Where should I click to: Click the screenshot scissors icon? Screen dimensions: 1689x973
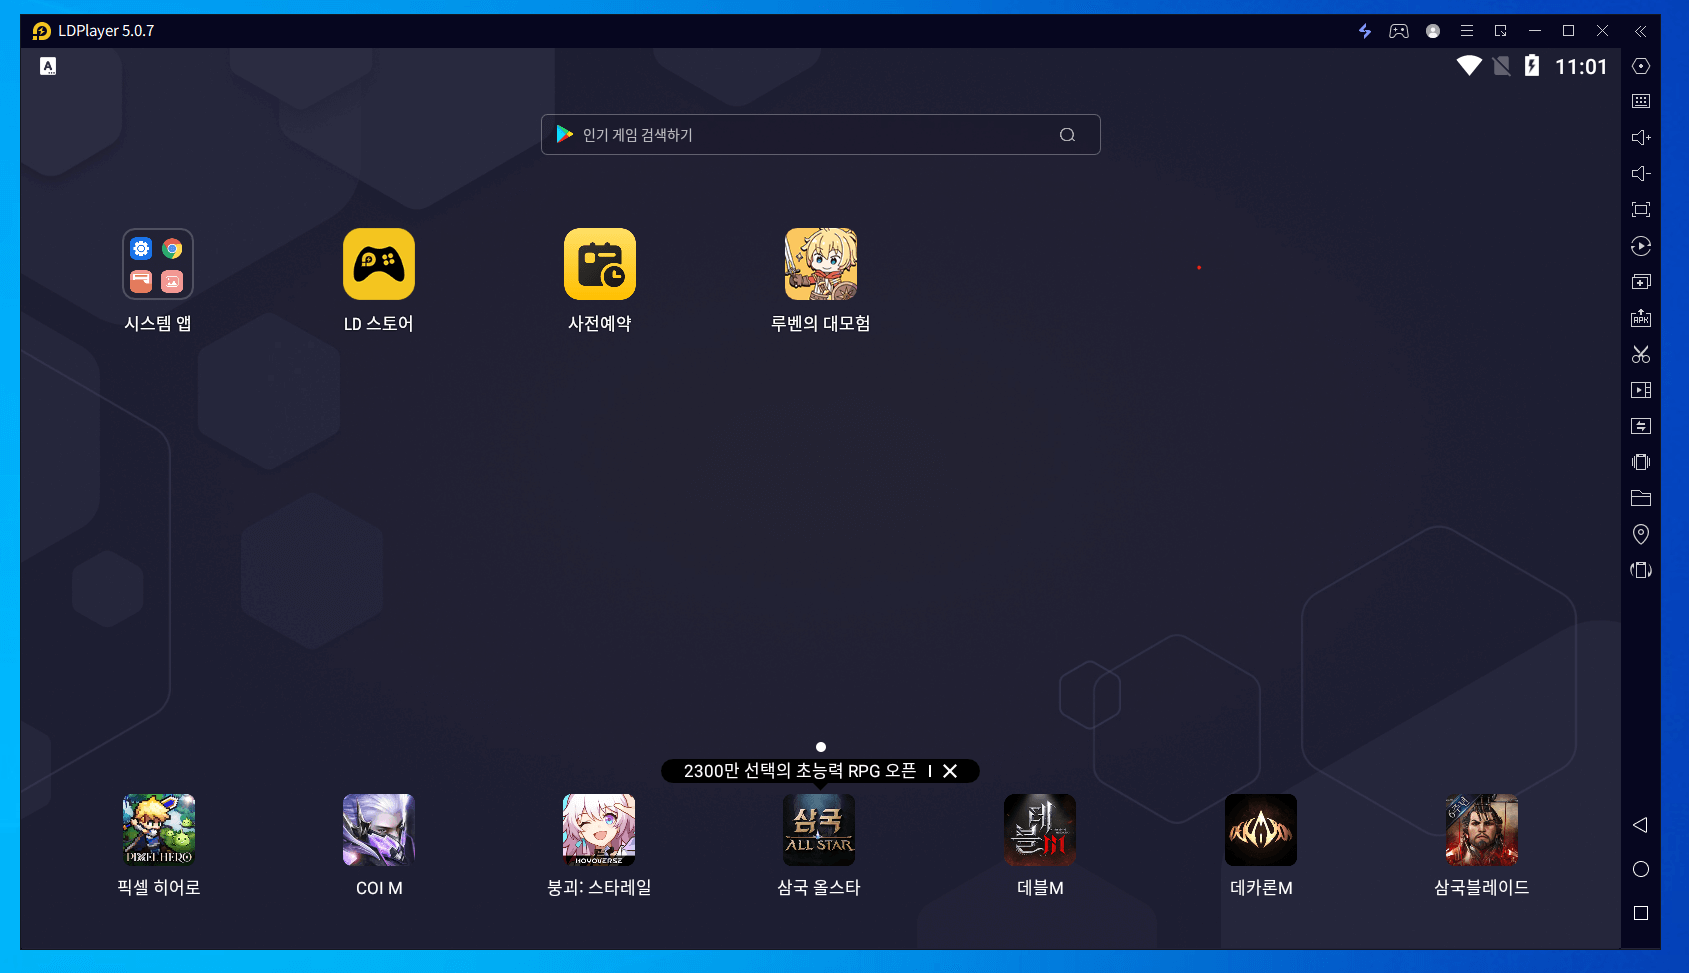[1640, 354]
